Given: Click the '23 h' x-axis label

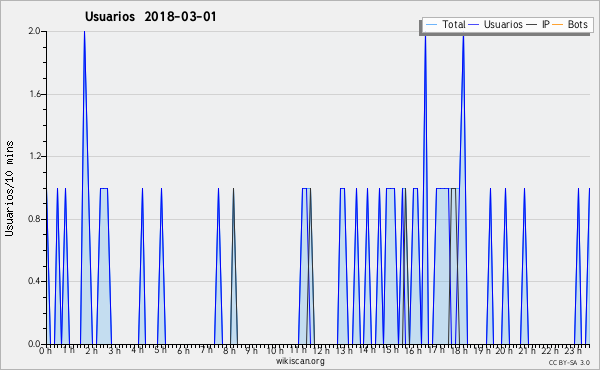Looking at the screenshot, I should (574, 350).
